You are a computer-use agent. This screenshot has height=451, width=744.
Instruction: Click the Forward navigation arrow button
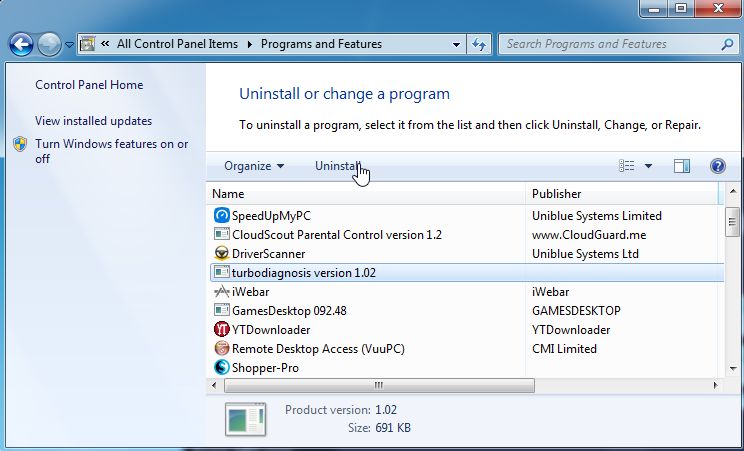(x=49, y=45)
